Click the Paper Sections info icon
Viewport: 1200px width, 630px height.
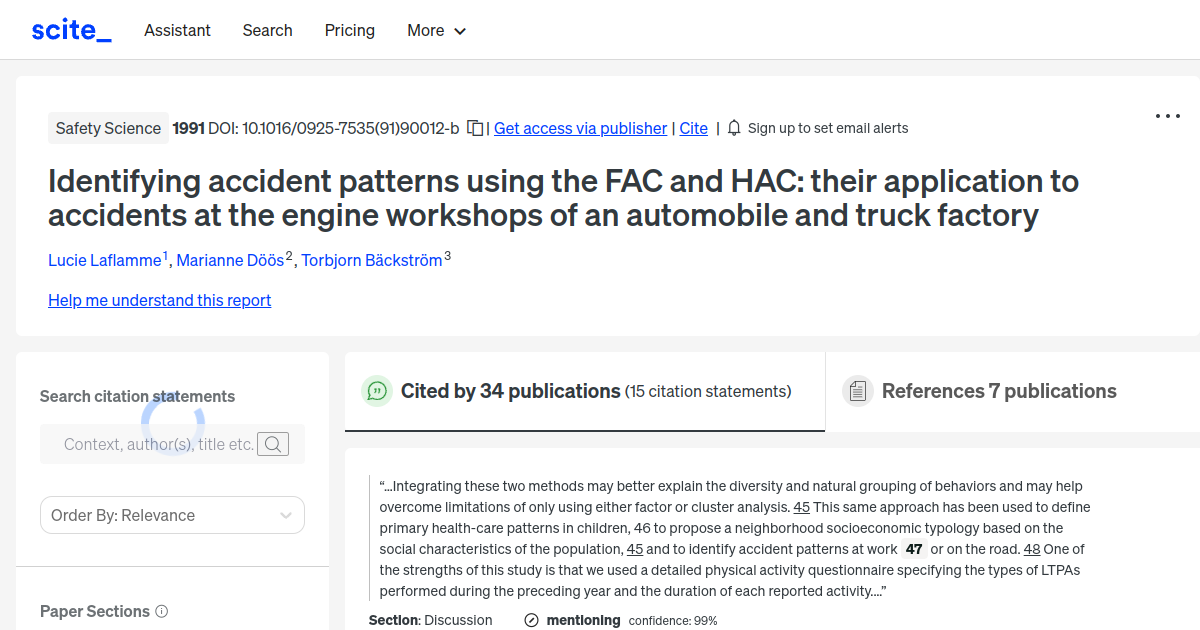tap(162, 611)
